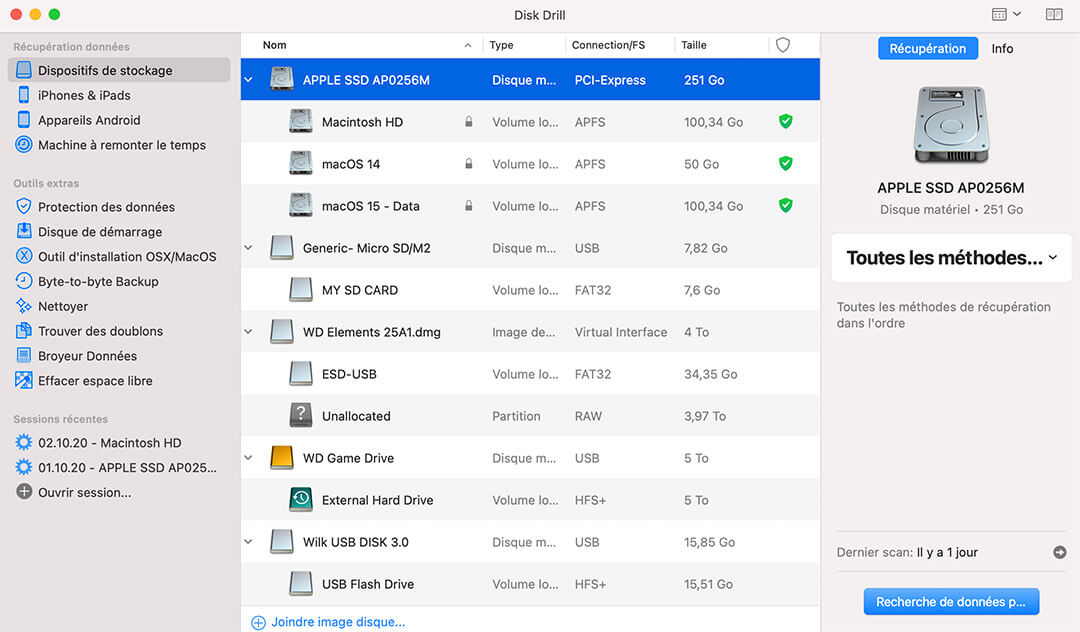This screenshot has height=632, width=1080.
Task: Click the Dispositifs de stockage drive icon
Action: (x=23, y=70)
